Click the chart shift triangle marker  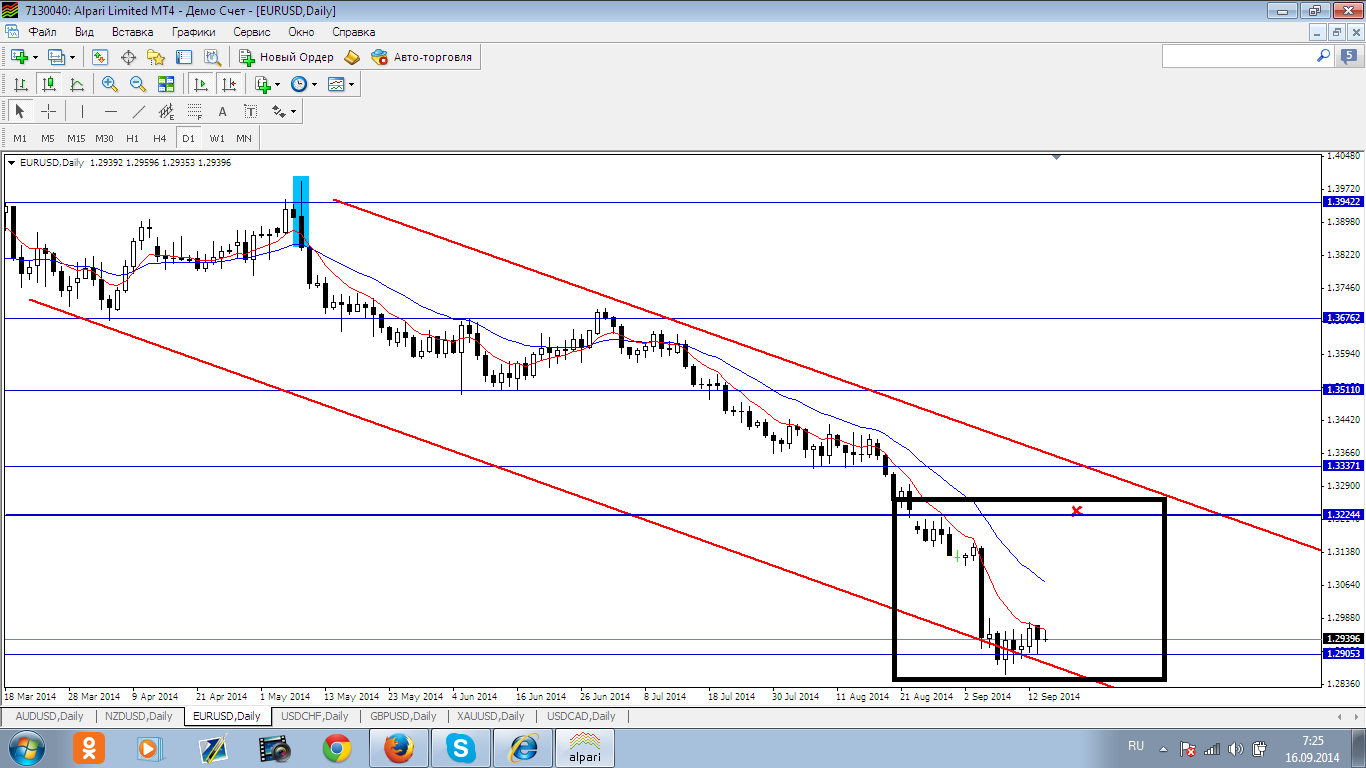tap(1056, 157)
